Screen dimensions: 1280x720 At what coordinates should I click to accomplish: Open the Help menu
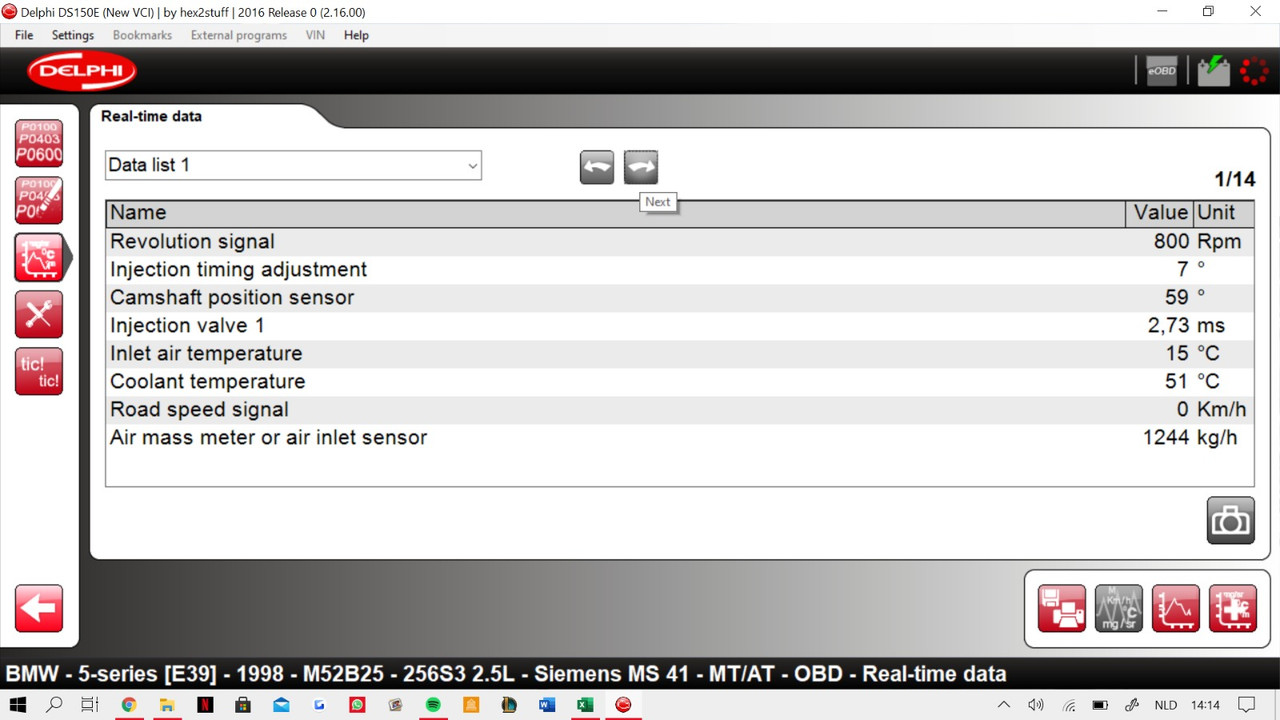(x=356, y=35)
